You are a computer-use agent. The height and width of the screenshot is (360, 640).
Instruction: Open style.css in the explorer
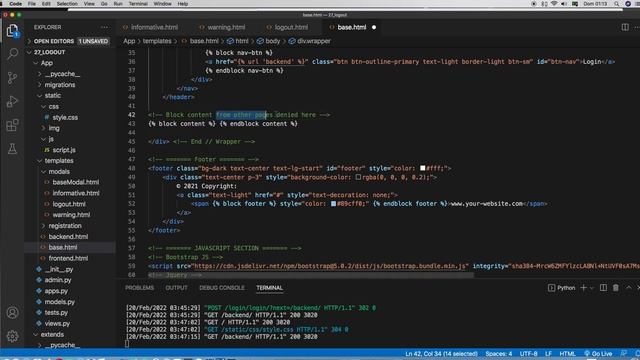pyautogui.click(x=65, y=118)
